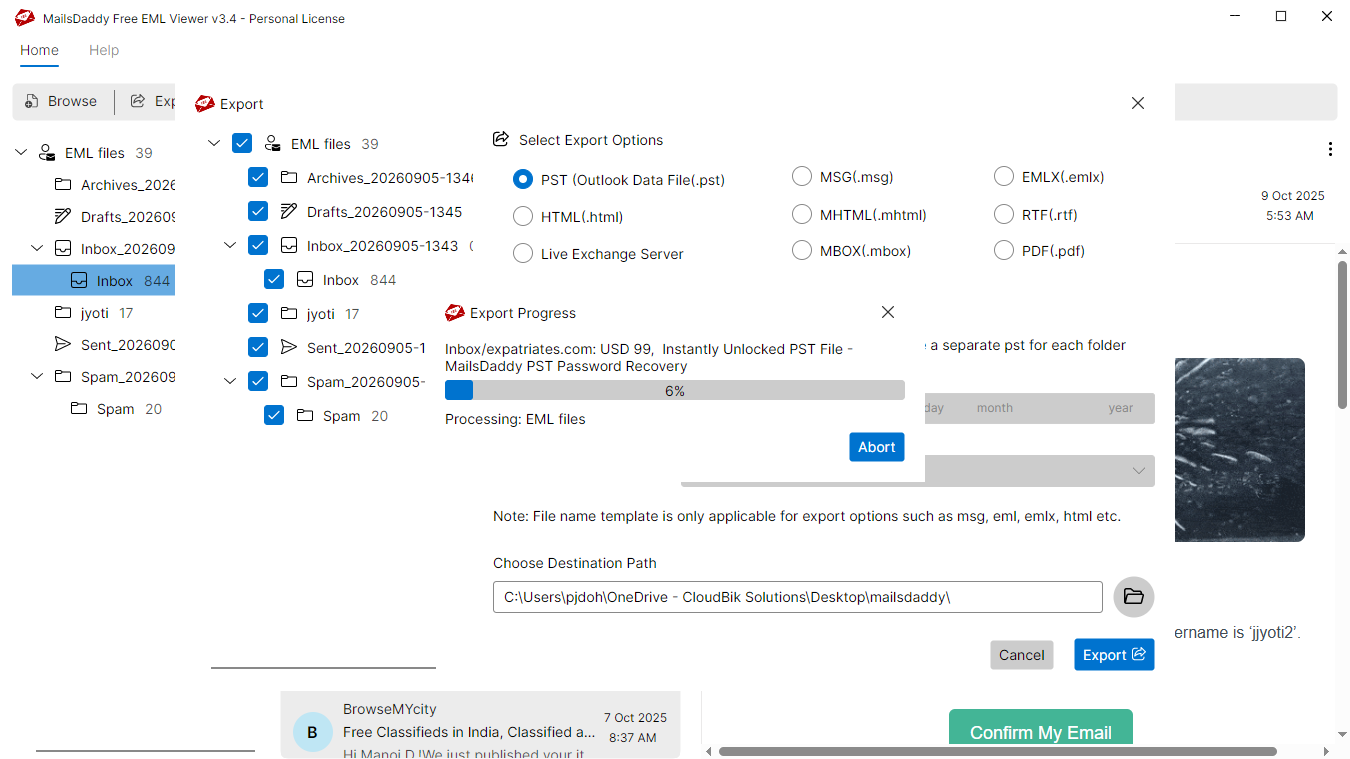This screenshot has height=759, width=1350.
Task: Choose MSG(.msg) export format
Action: (802, 176)
